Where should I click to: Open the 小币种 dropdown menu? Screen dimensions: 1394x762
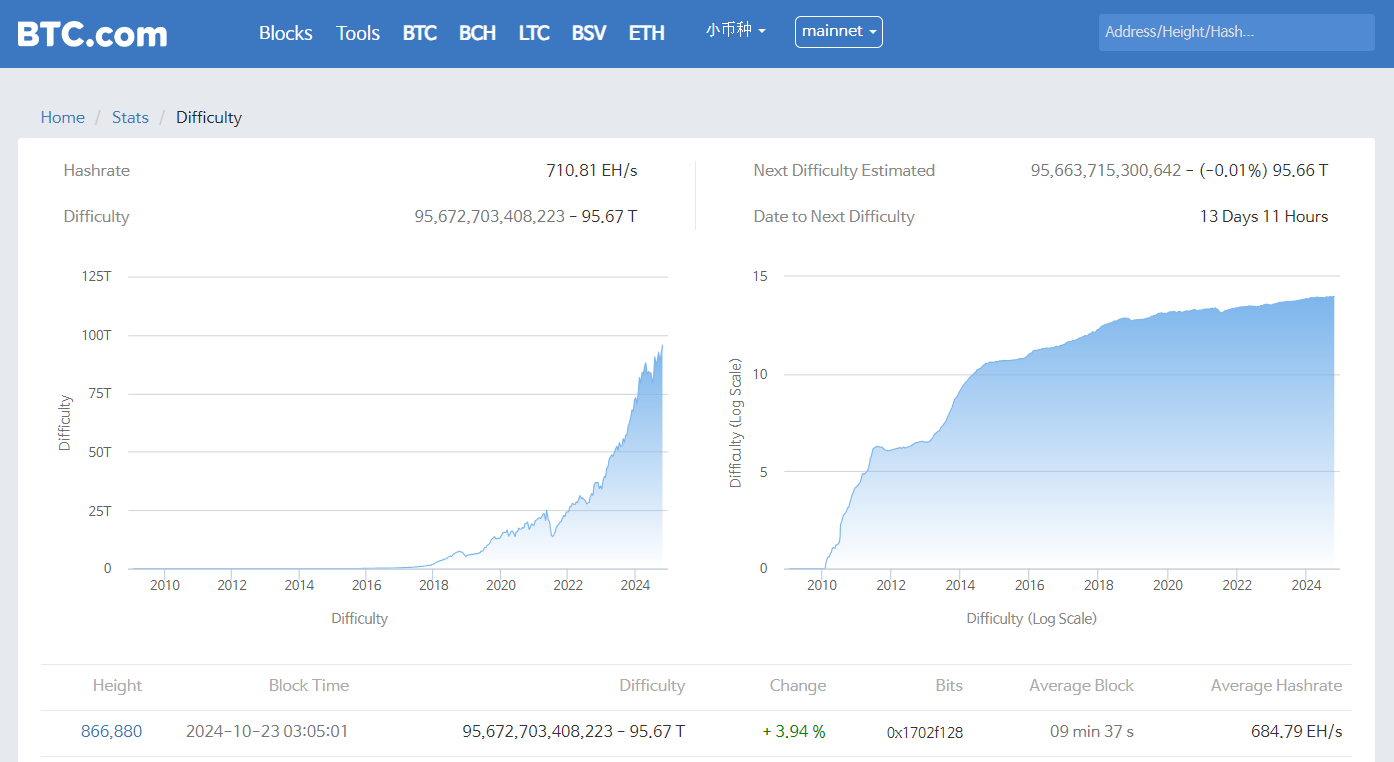[729, 31]
